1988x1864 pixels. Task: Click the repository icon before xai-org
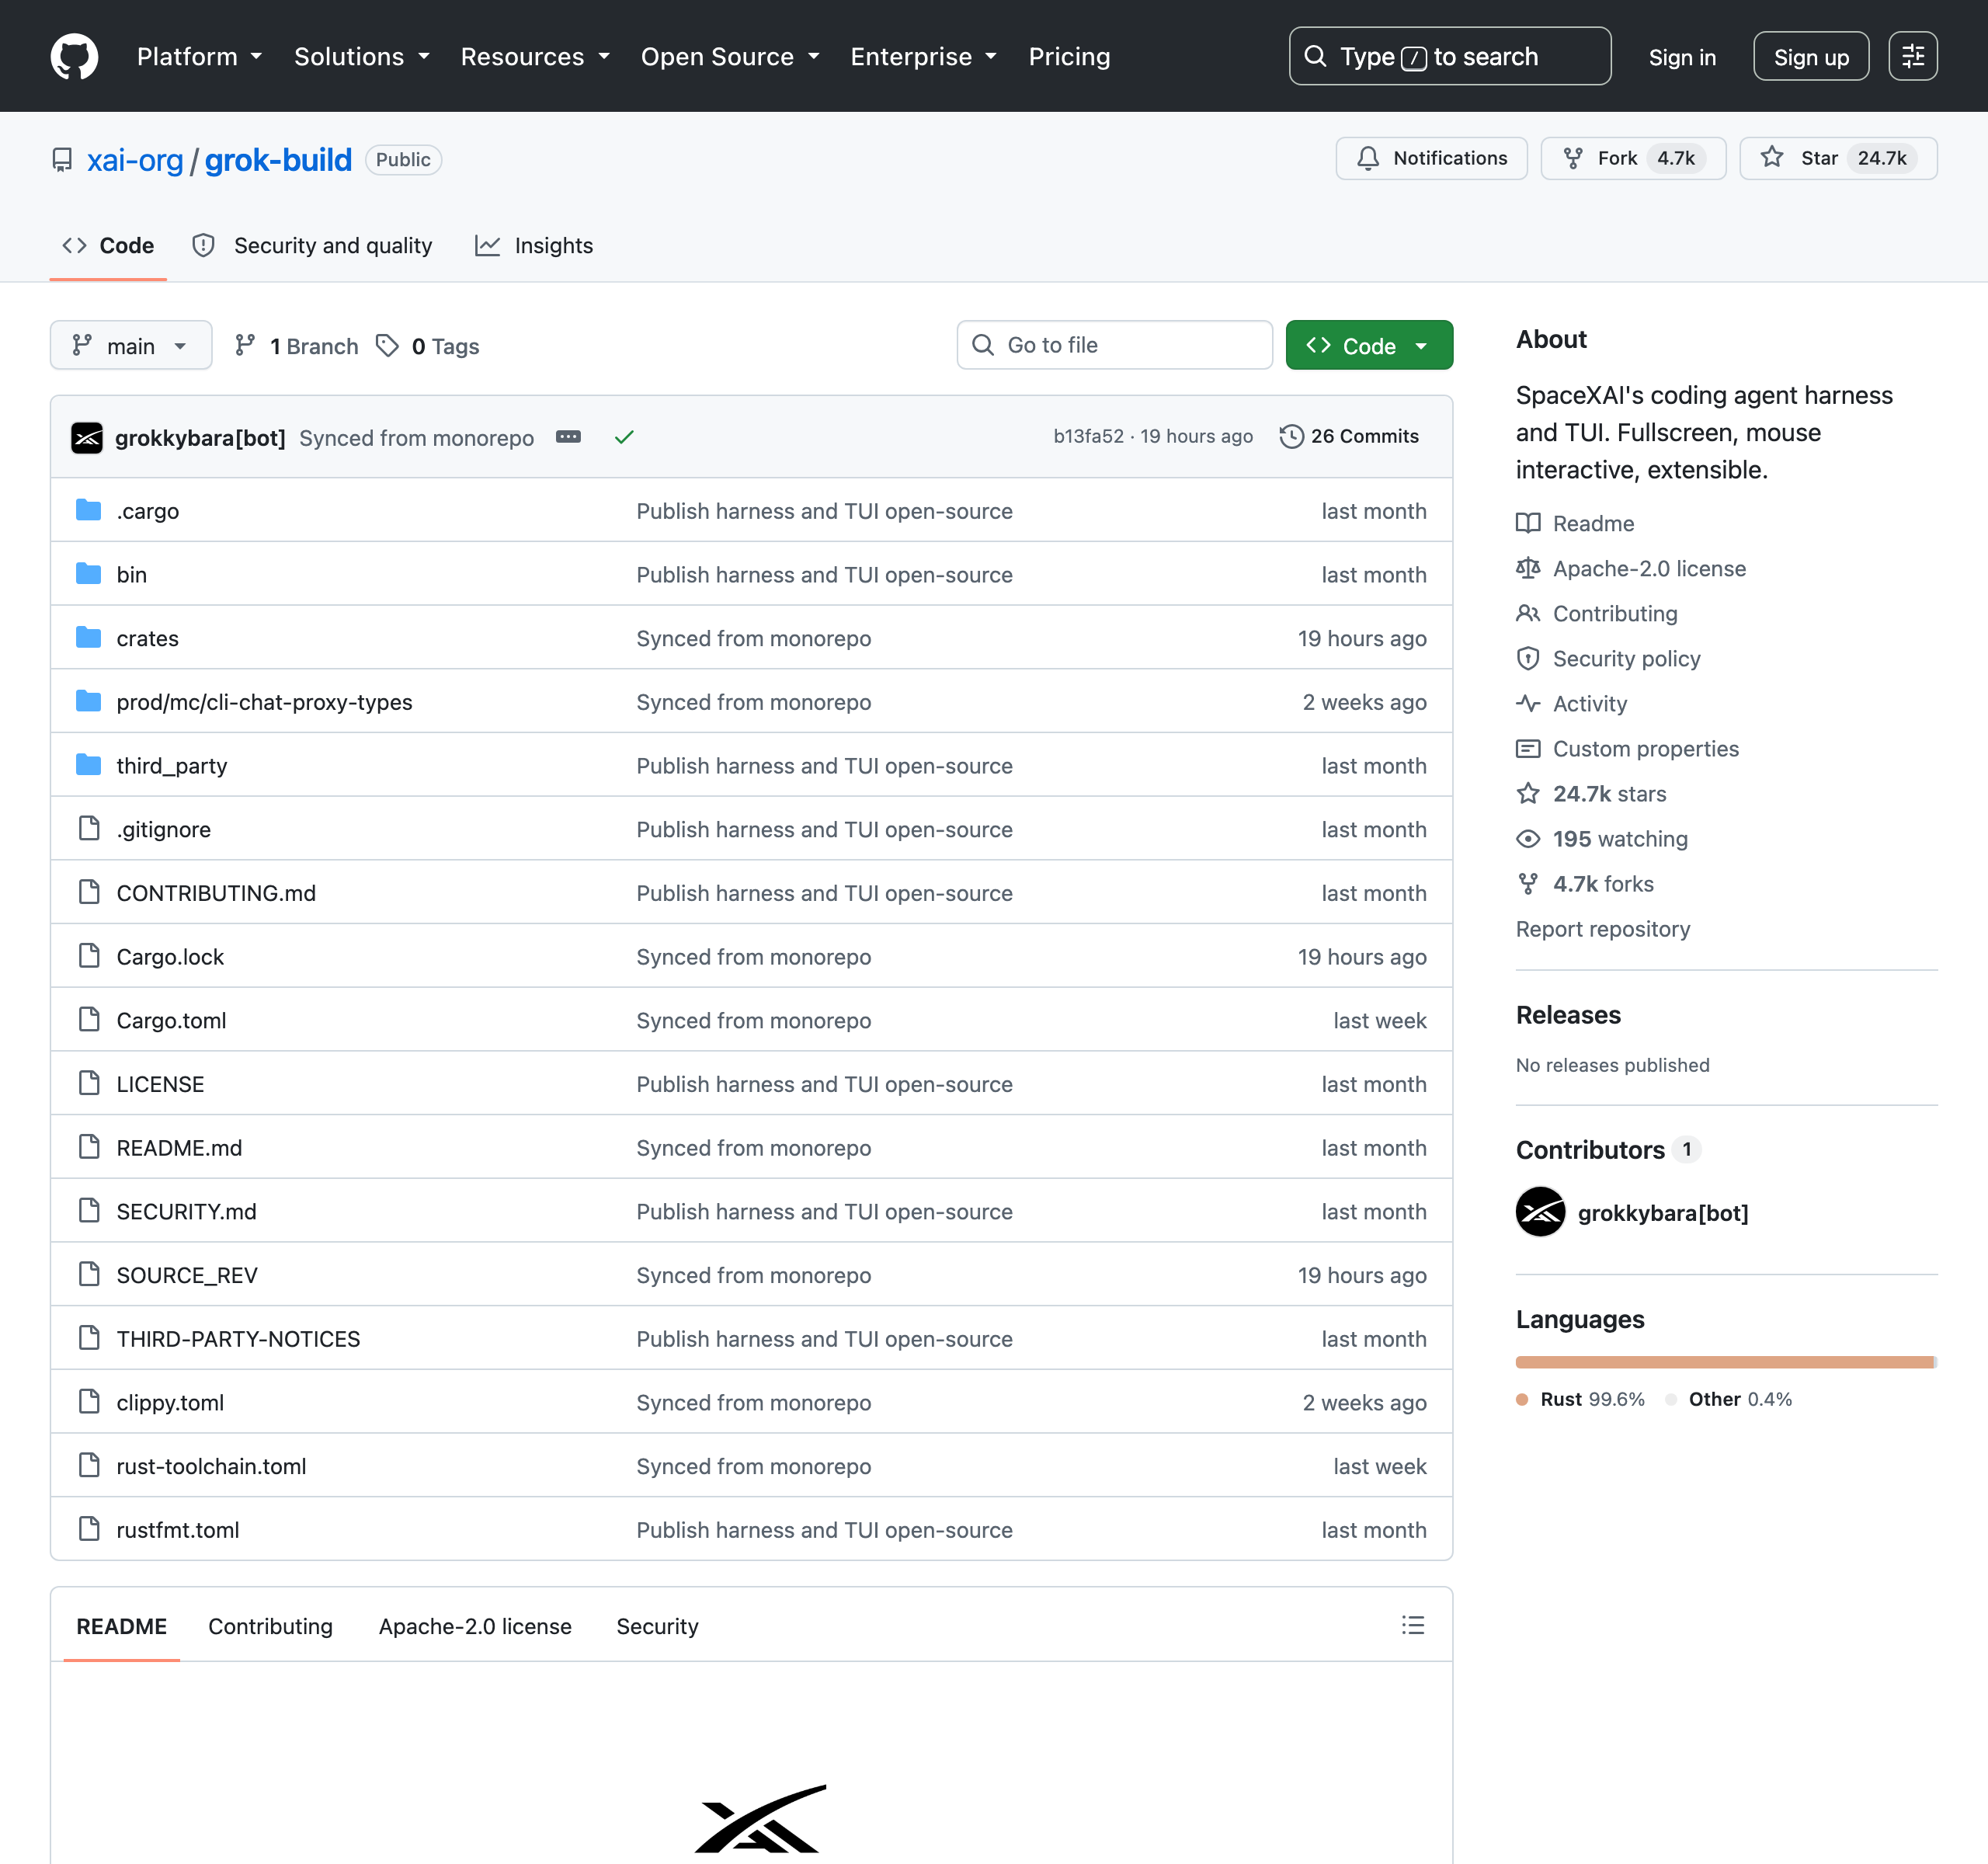(x=62, y=160)
